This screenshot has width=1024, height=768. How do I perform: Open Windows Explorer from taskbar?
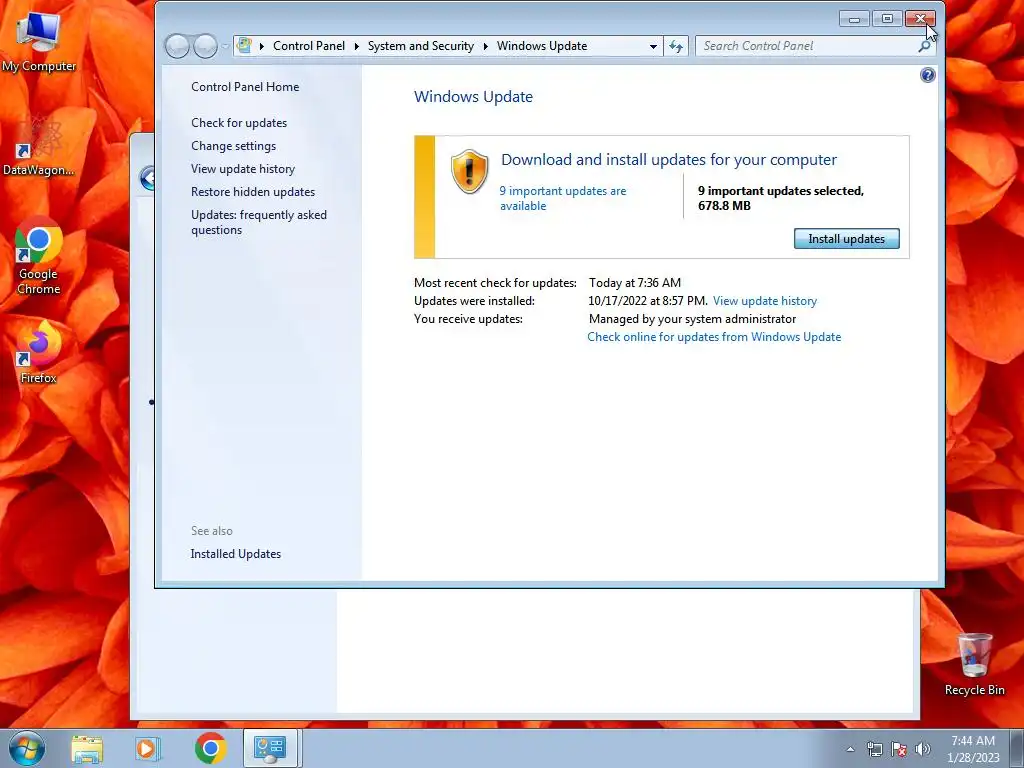tap(87, 749)
